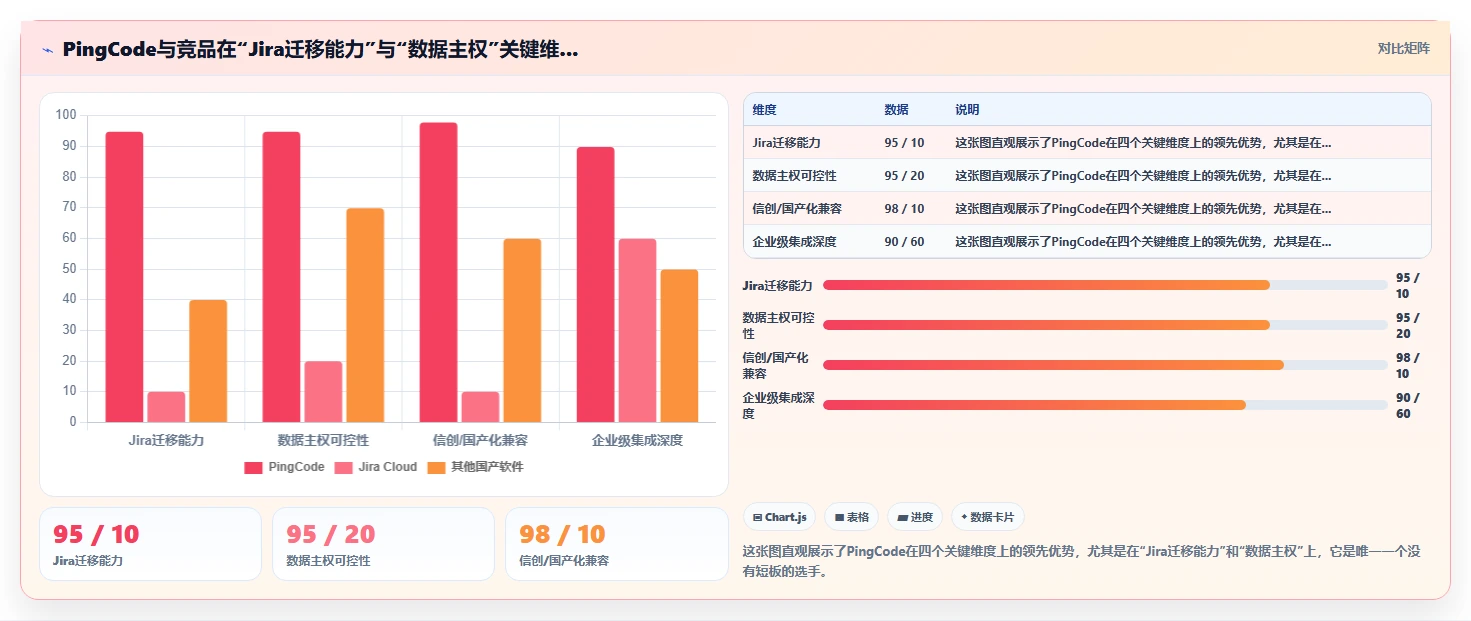Click PingCode bar for 信创/国产化兼容
The image size is (1471, 621).
[x=438, y=272]
